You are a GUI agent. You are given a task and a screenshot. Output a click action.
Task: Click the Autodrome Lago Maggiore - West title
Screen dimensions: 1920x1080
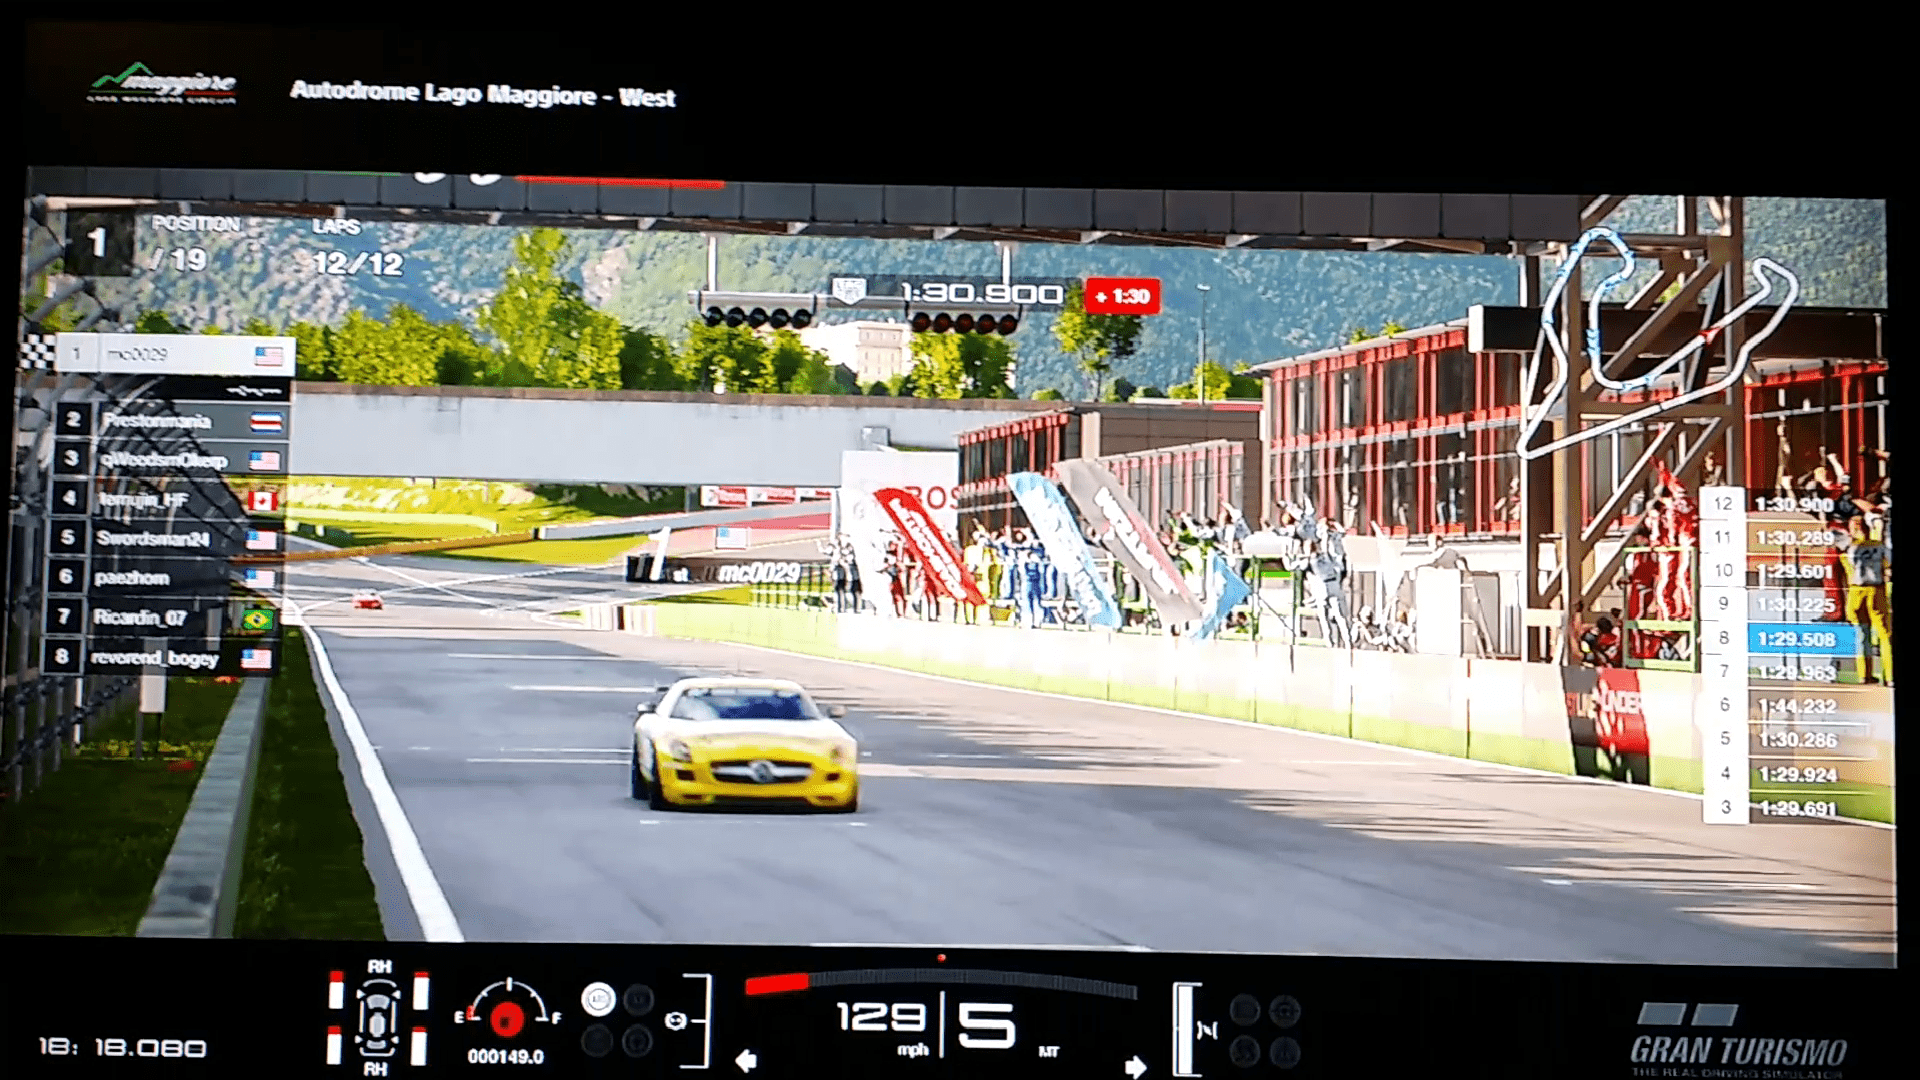click(x=483, y=94)
